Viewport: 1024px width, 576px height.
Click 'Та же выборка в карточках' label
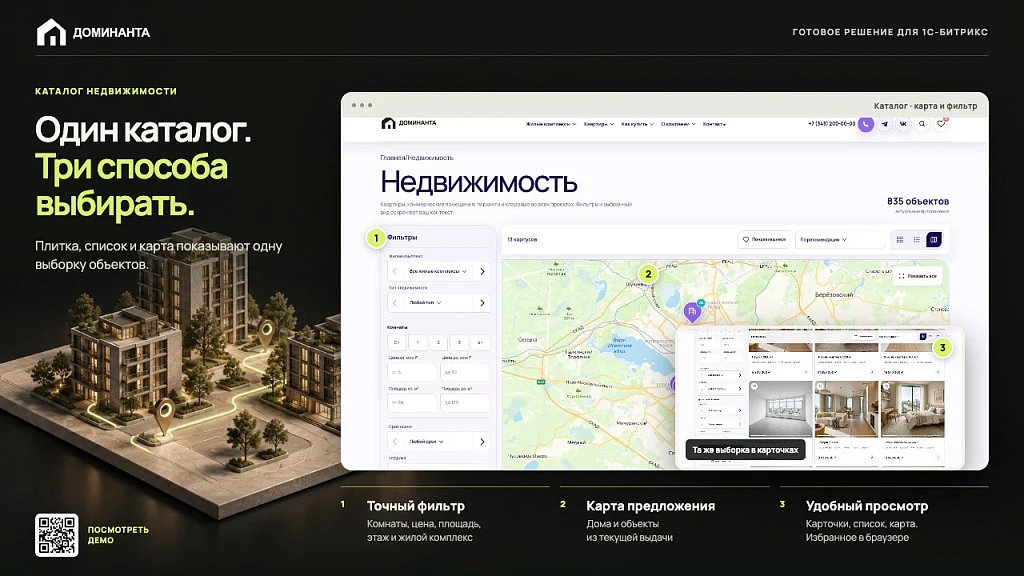[x=745, y=450]
